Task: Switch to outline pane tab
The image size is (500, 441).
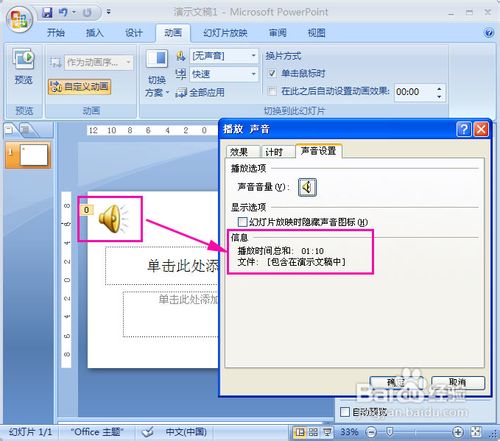Action: coord(26,129)
